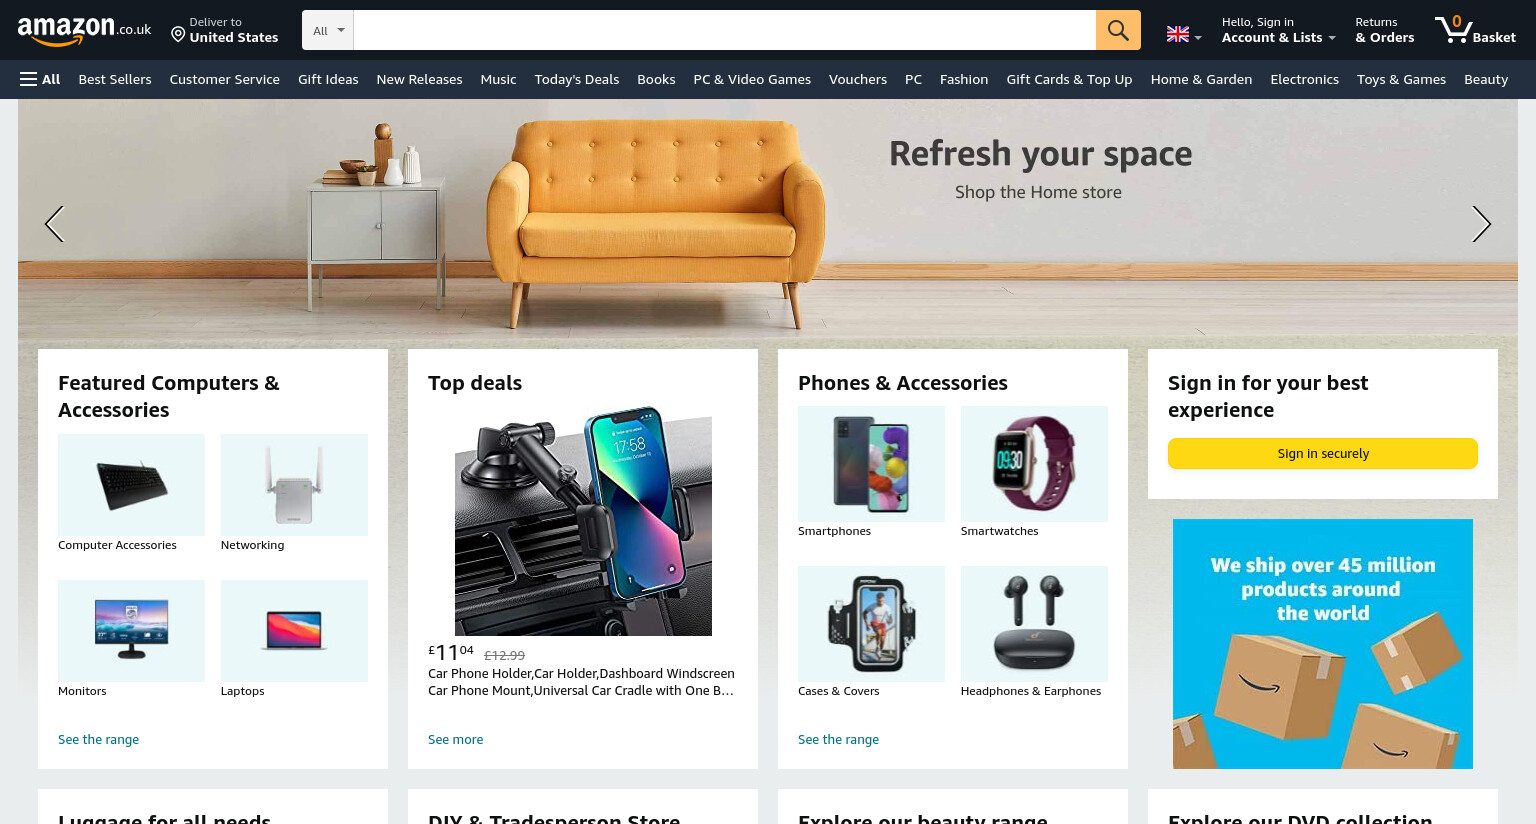Screen dimensions: 1536x824
Task: Show next banner with right arrow
Action: click(1481, 224)
